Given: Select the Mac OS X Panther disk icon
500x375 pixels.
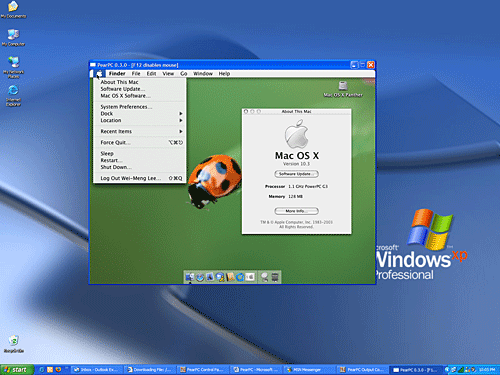Looking at the screenshot, I should click(343, 89).
